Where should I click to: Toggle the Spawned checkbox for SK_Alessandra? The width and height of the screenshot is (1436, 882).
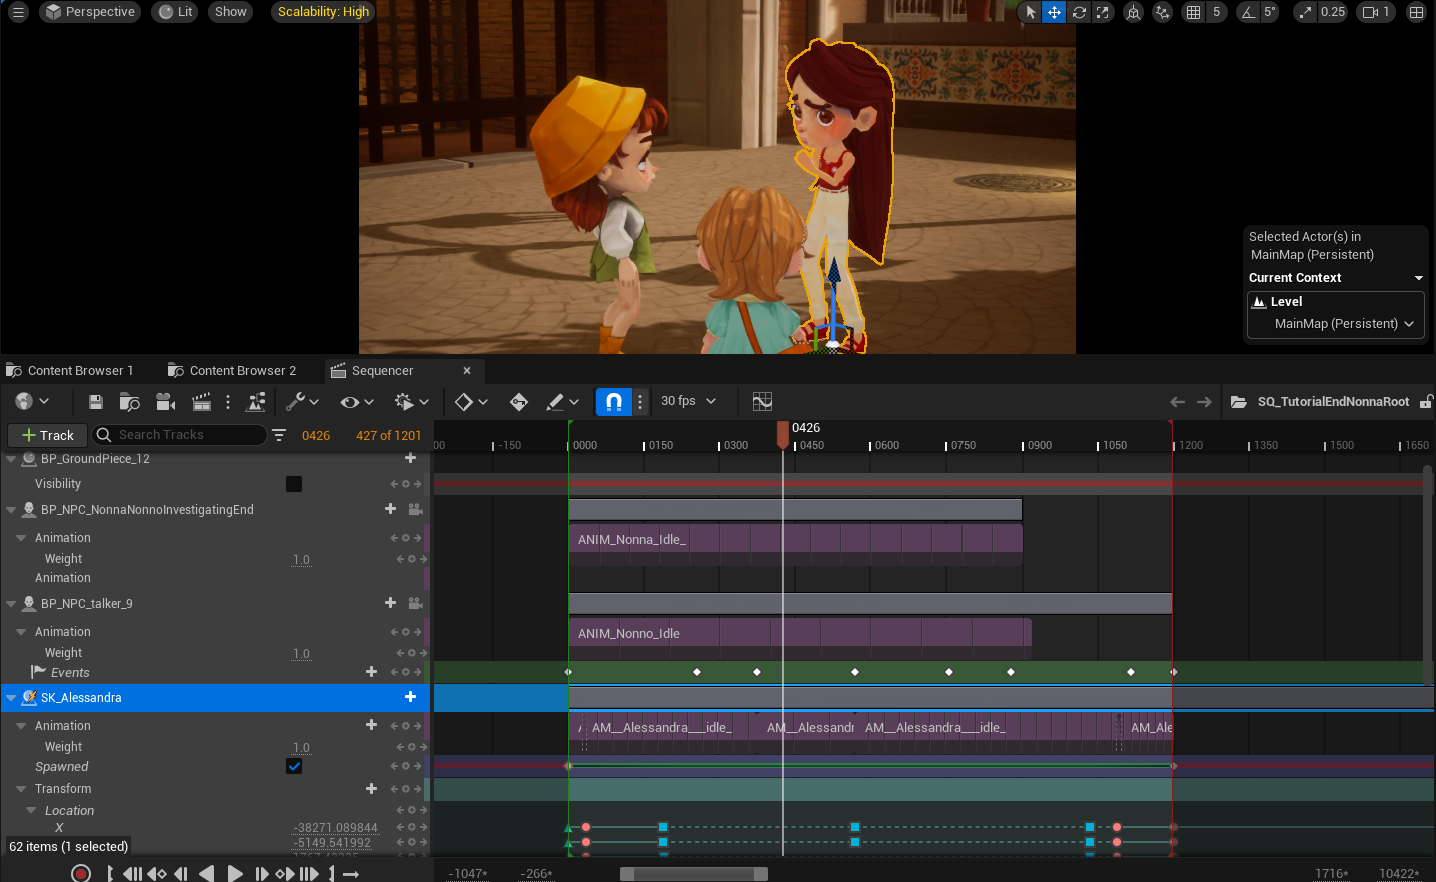pos(294,766)
